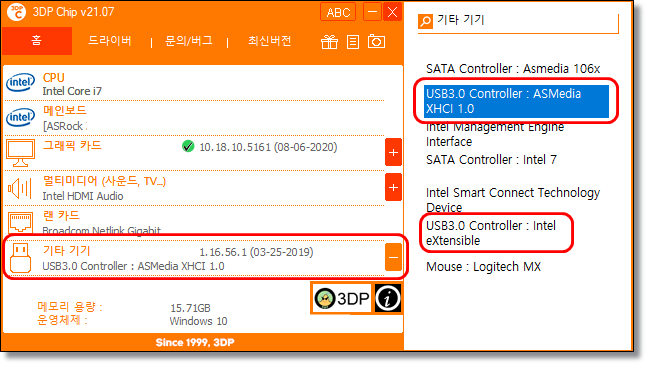Click the magnifier icon in 기타 기기 panel
The image size is (646, 374).
[426, 21]
